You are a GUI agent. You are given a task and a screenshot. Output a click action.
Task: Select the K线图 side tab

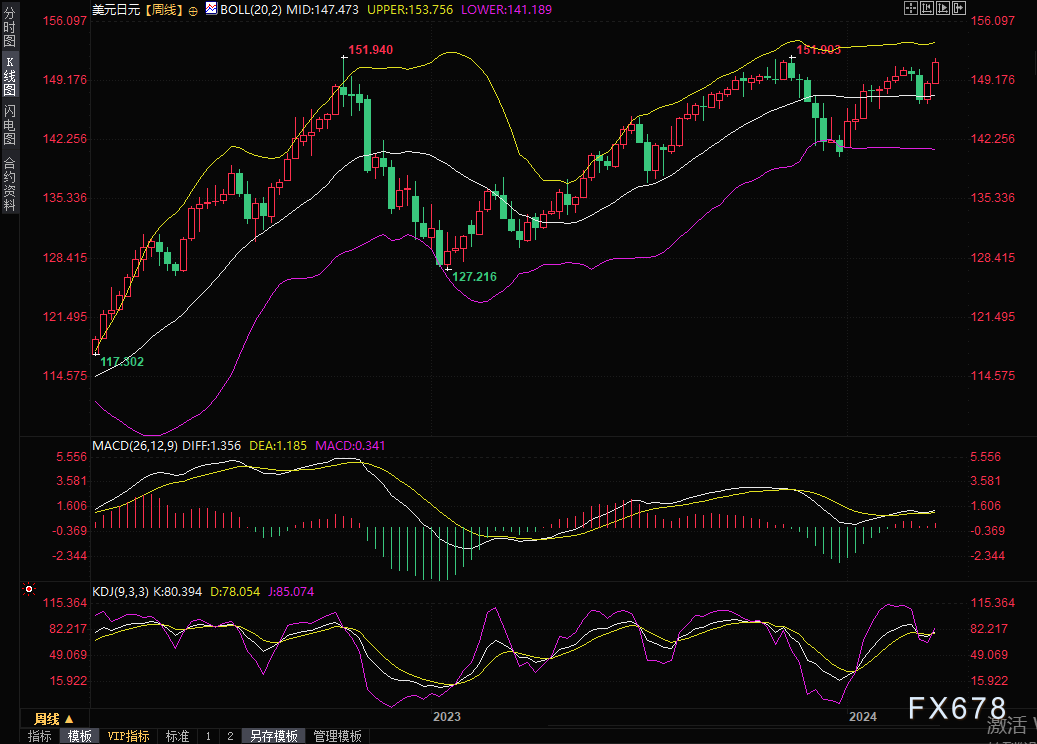(9, 76)
